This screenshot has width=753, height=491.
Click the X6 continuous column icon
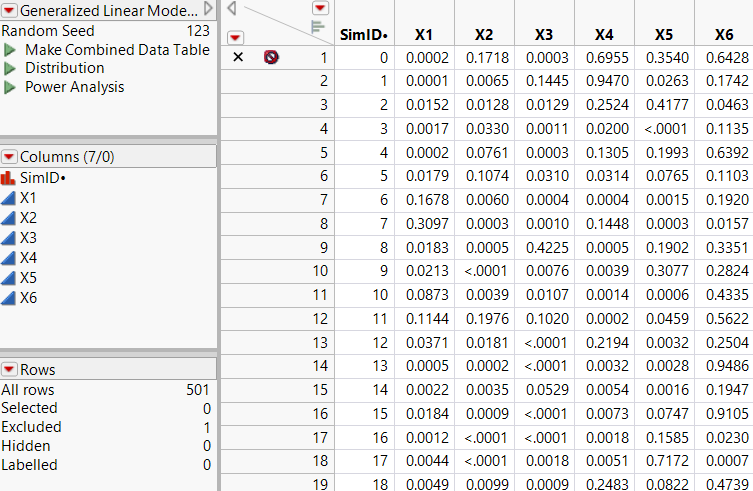click(x=9, y=298)
